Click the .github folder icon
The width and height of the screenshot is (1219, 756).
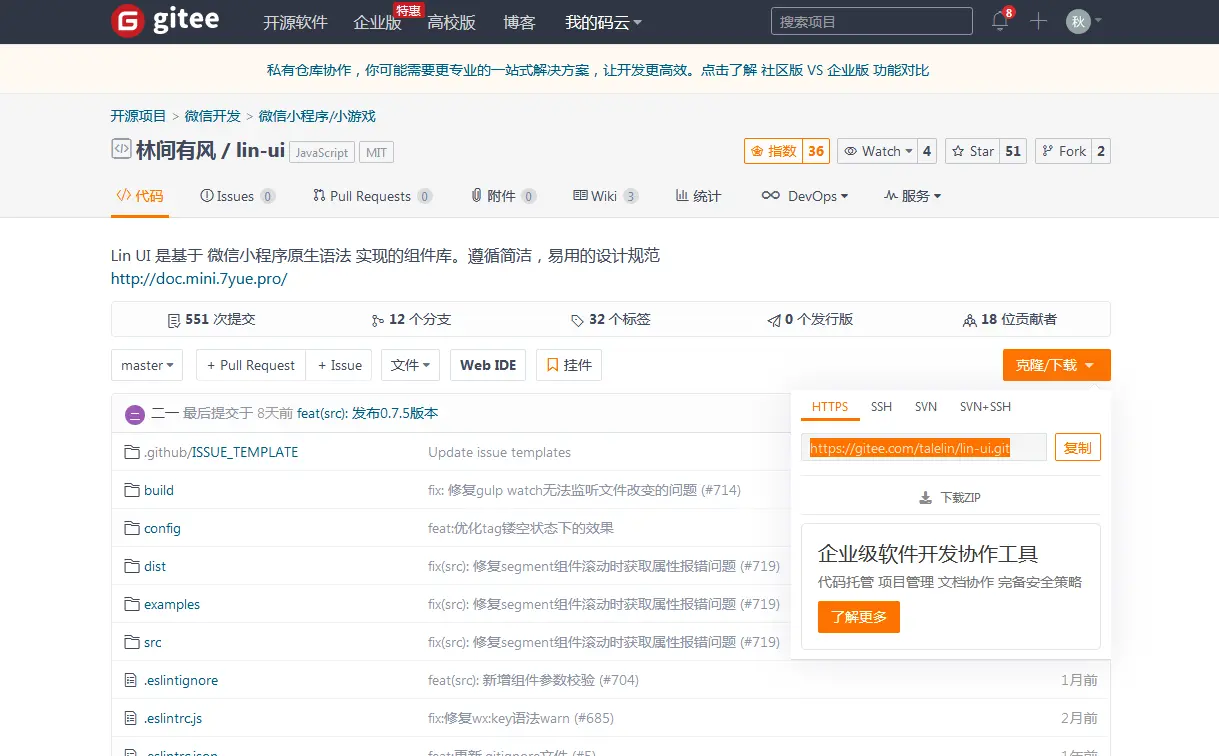131,452
